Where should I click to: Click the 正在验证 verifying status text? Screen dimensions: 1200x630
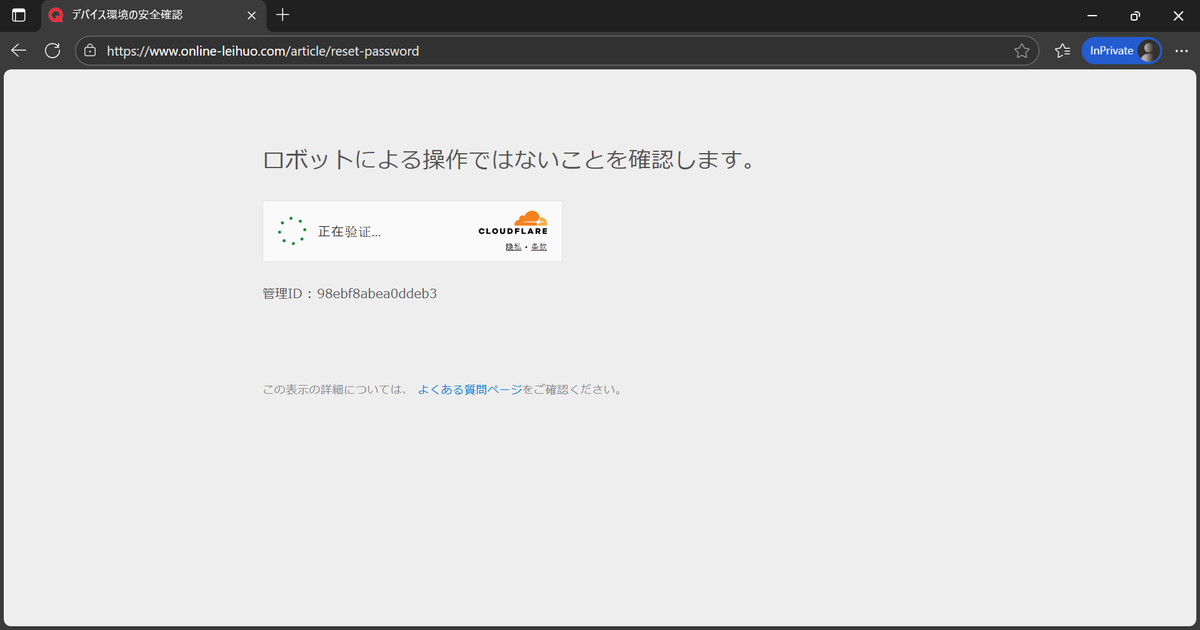point(349,231)
